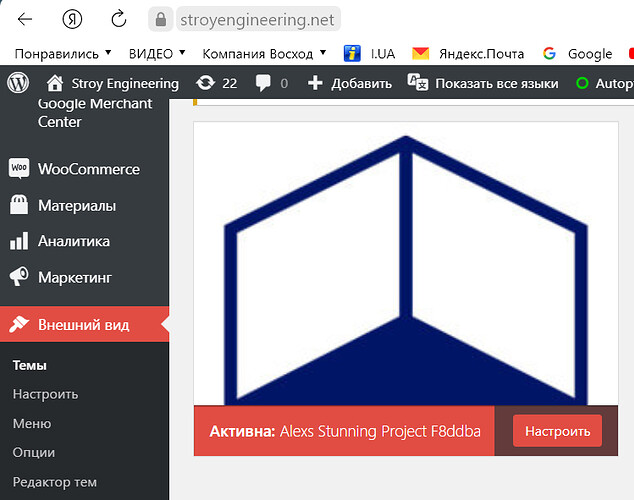Click the plus icon for Добавить
634x500 pixels.
pos(315,83)
